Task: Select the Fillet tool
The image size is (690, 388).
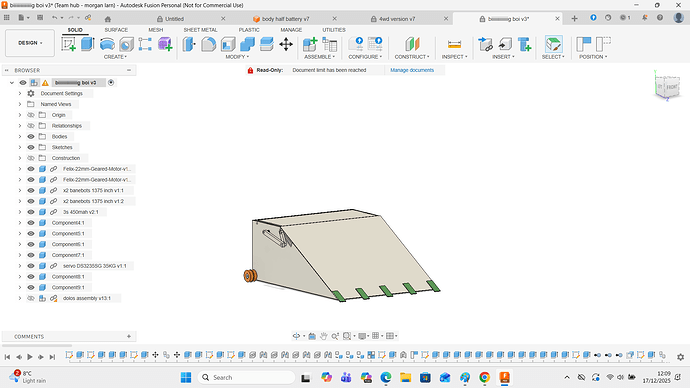Action: click(209, 44)
